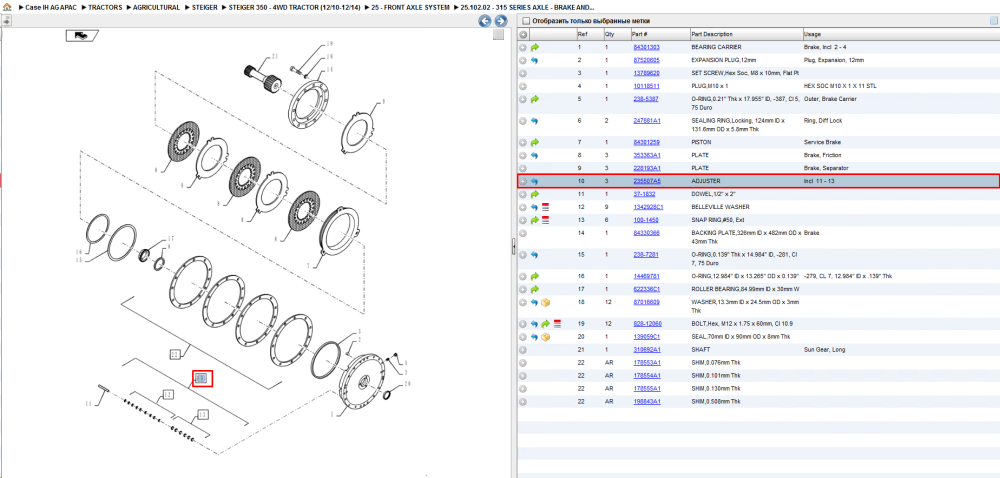Open the next diagram with the forward arrow

click(x=501, y=21)
